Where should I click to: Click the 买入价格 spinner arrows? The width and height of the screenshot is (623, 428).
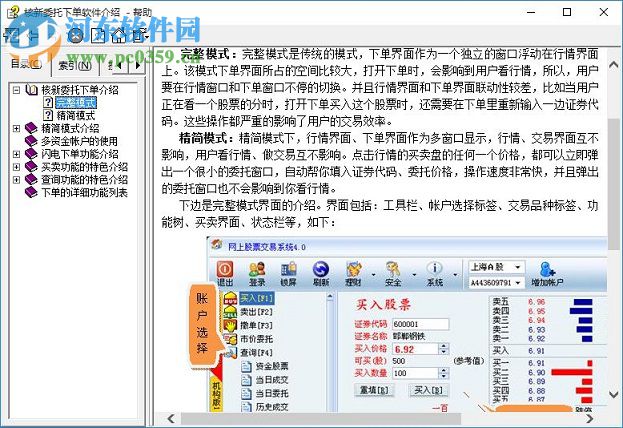point(444,349)
